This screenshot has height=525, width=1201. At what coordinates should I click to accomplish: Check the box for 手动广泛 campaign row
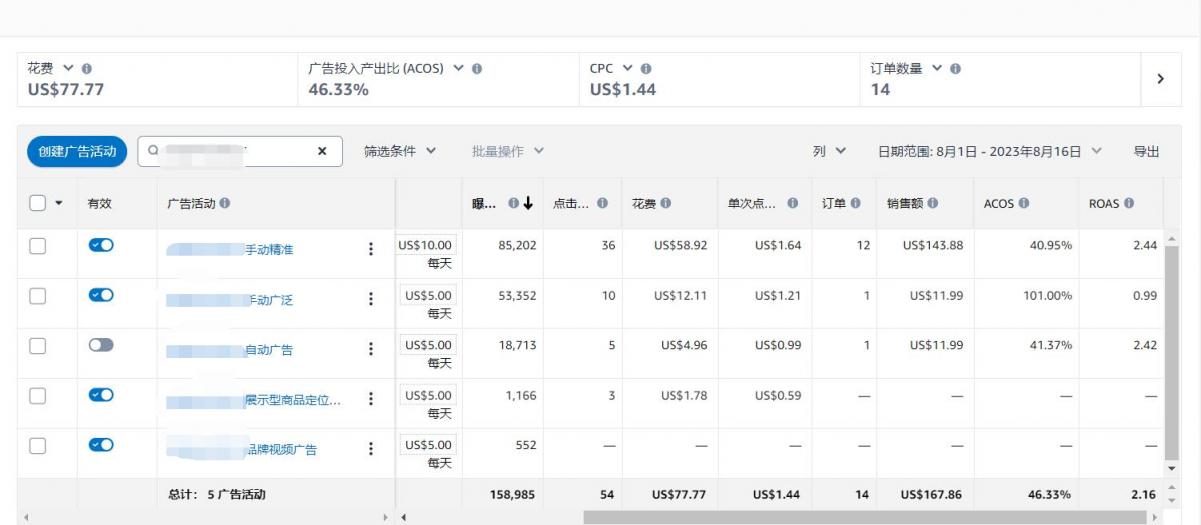click(x=39, y=295)
